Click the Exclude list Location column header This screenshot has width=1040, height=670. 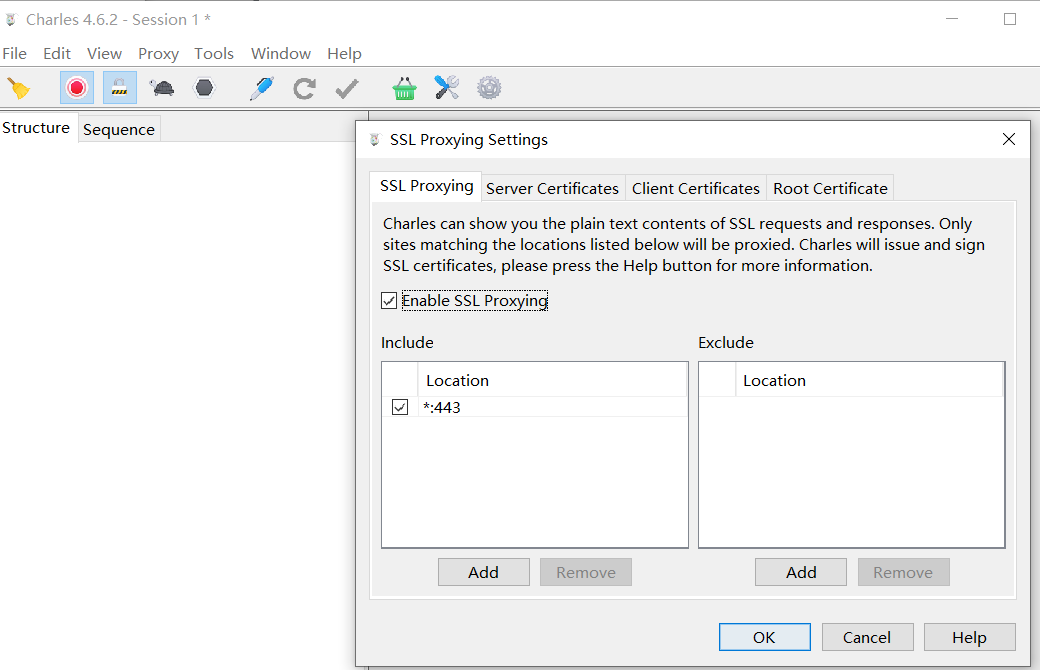pyautogui.click(x=869, y=380)
